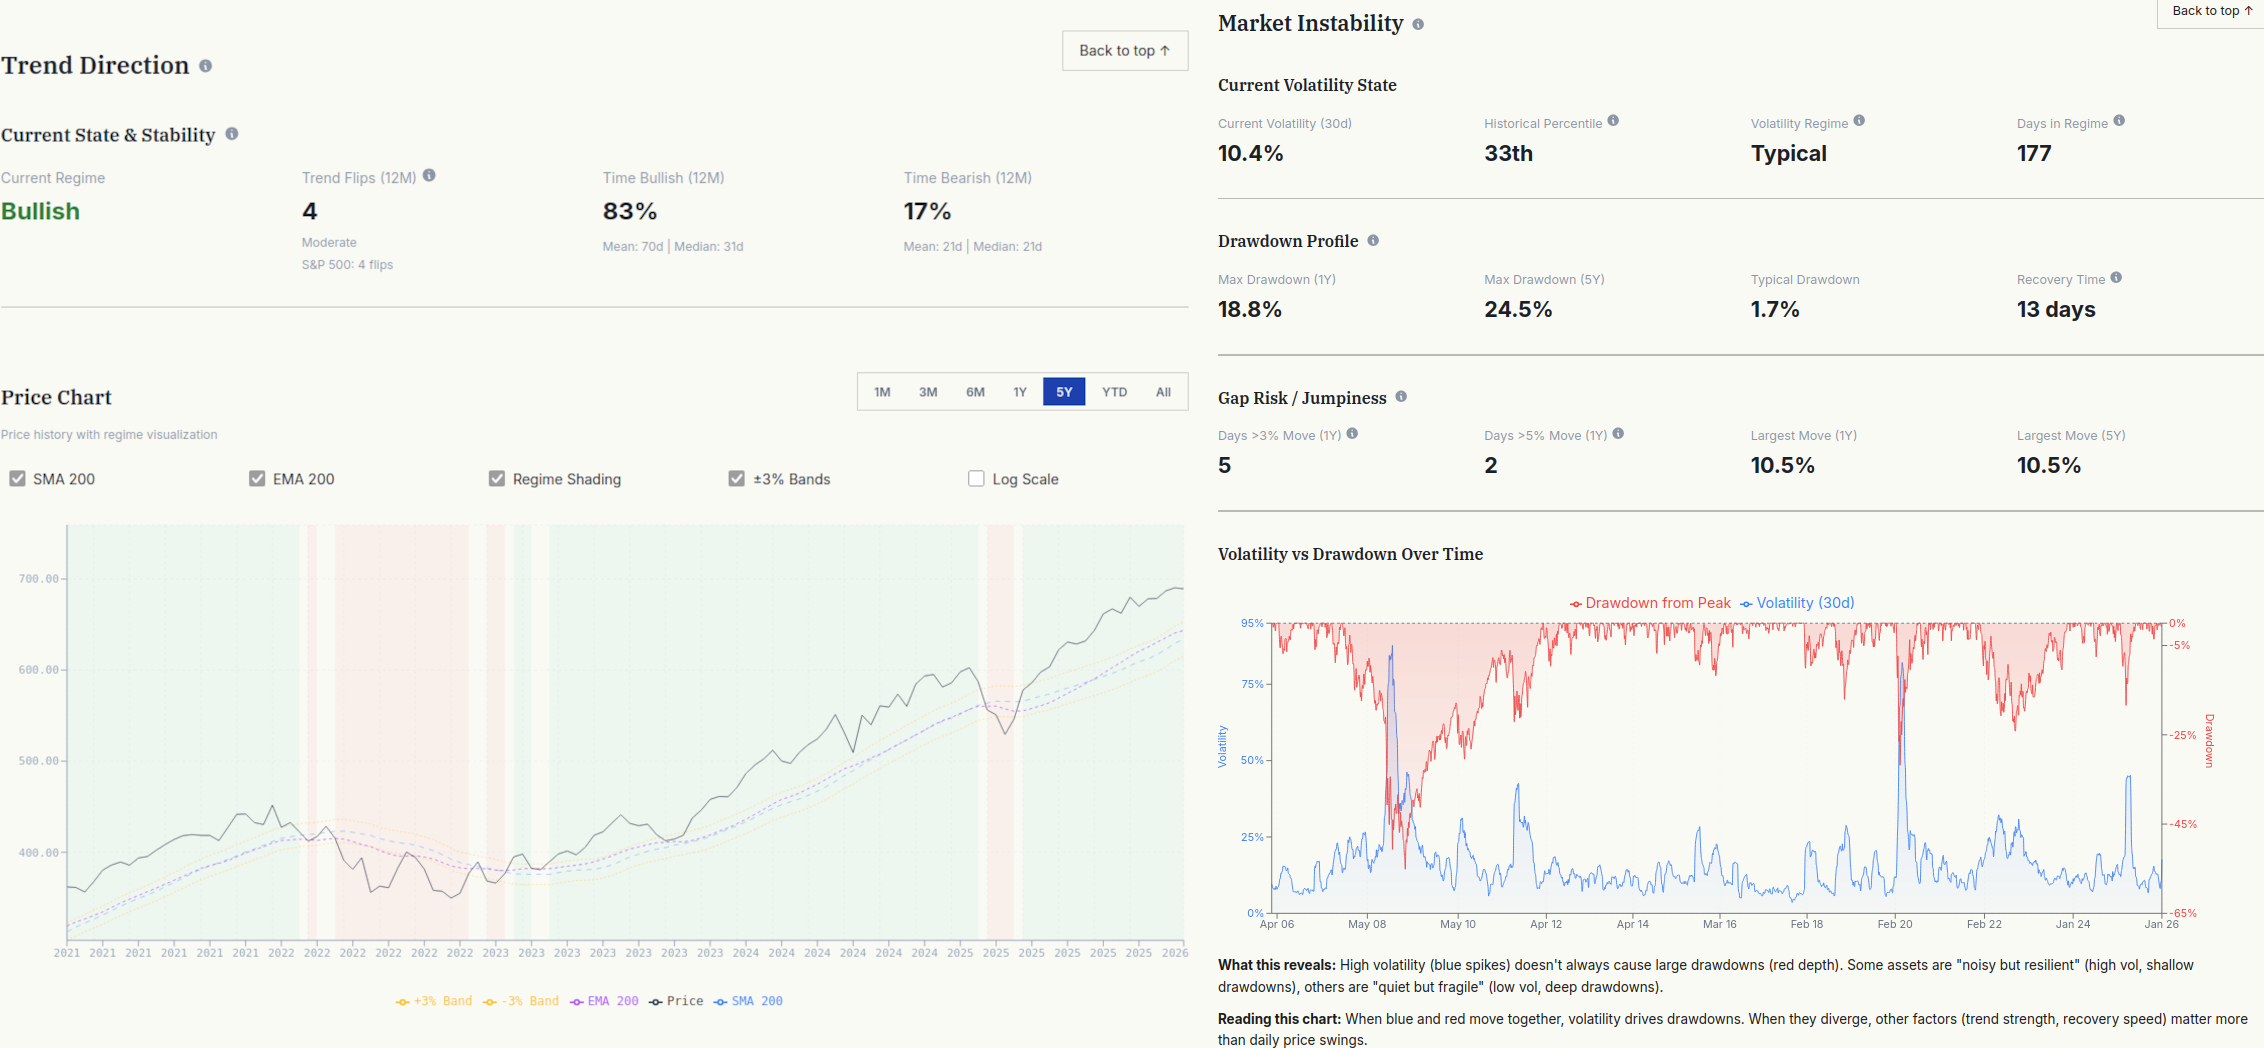
Task: Open the Days >3% Move info icon
Action: click(x=1353, y=433)
